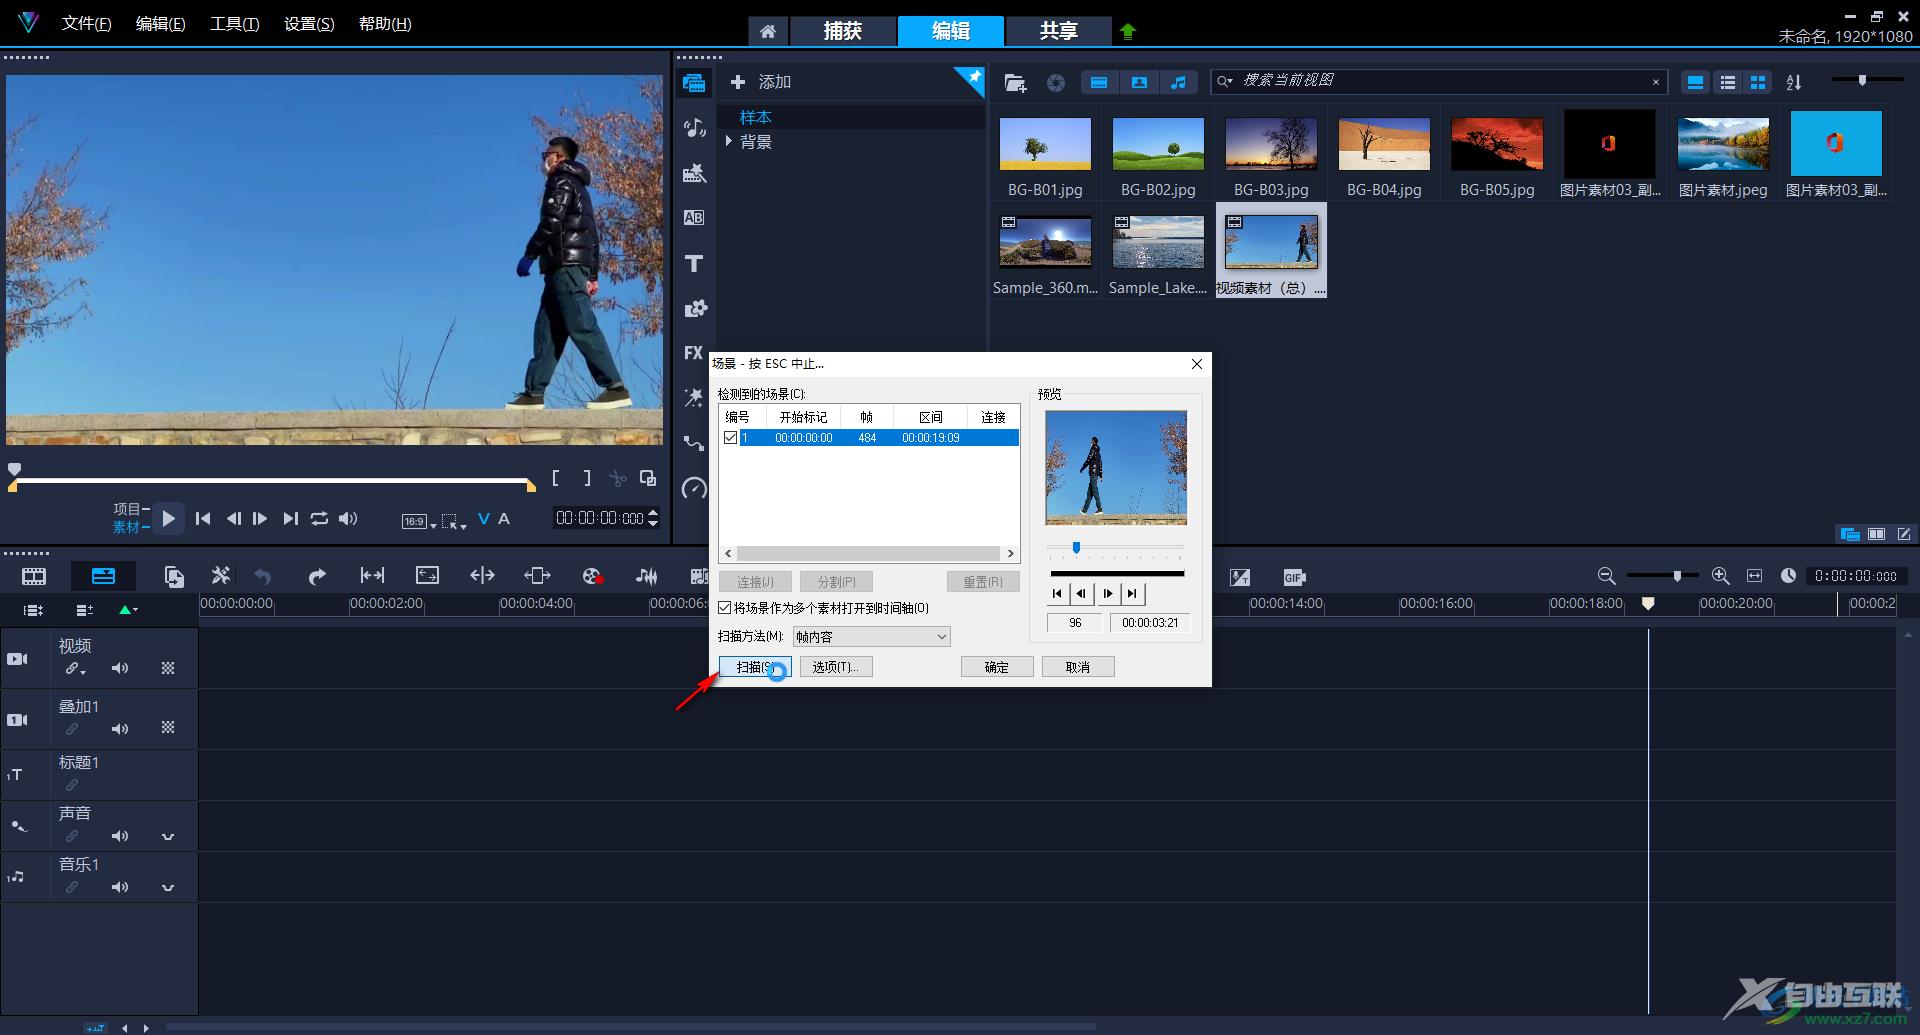The height and width of the screenshot is (1035, 1920).
Task: Click the upload arrow icon beside 共享 tab
Action: (1128, 31)
